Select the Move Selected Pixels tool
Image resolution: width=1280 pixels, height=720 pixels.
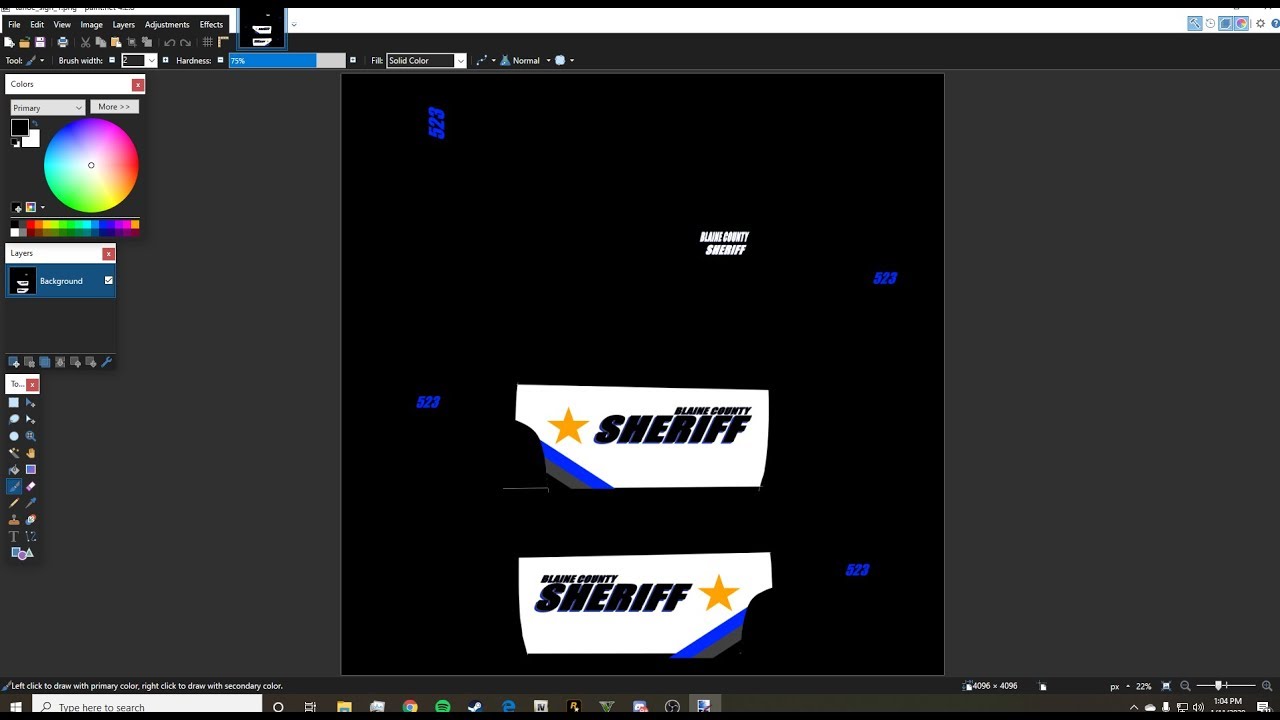pos(31,403)
